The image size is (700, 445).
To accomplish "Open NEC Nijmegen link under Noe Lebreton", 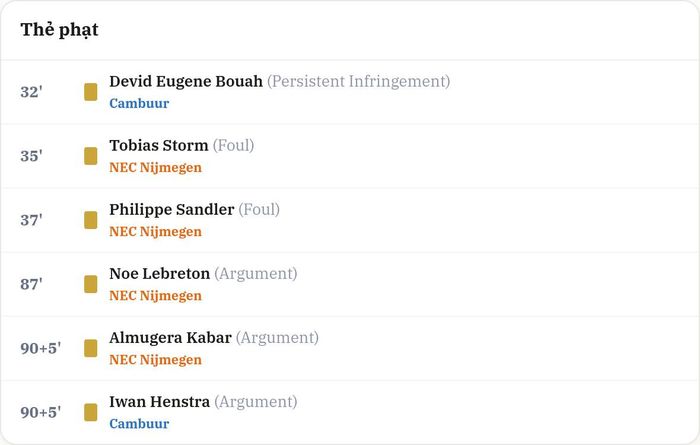I will tap(155, 296).
